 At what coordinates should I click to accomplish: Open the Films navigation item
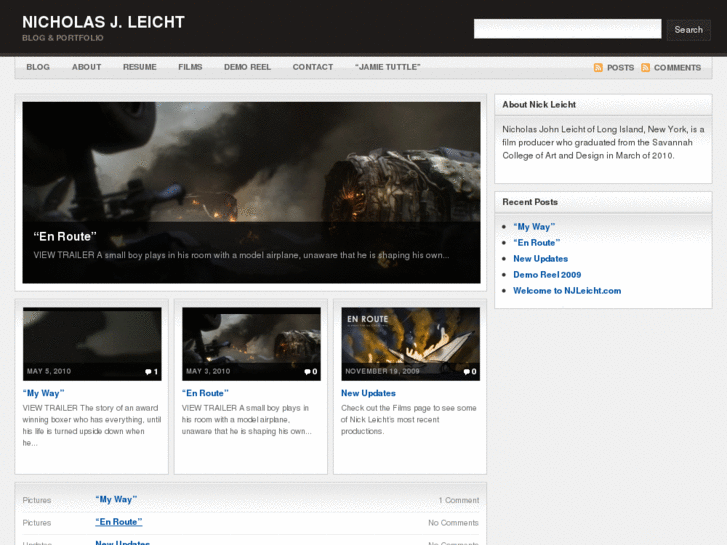coord(190,67)
